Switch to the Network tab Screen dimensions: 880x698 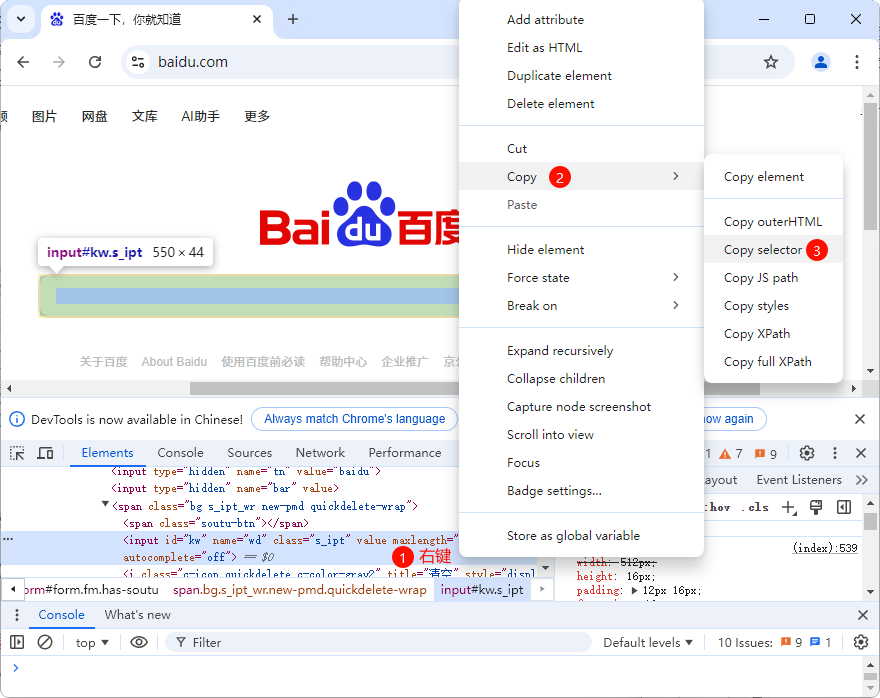click(320, 453)
